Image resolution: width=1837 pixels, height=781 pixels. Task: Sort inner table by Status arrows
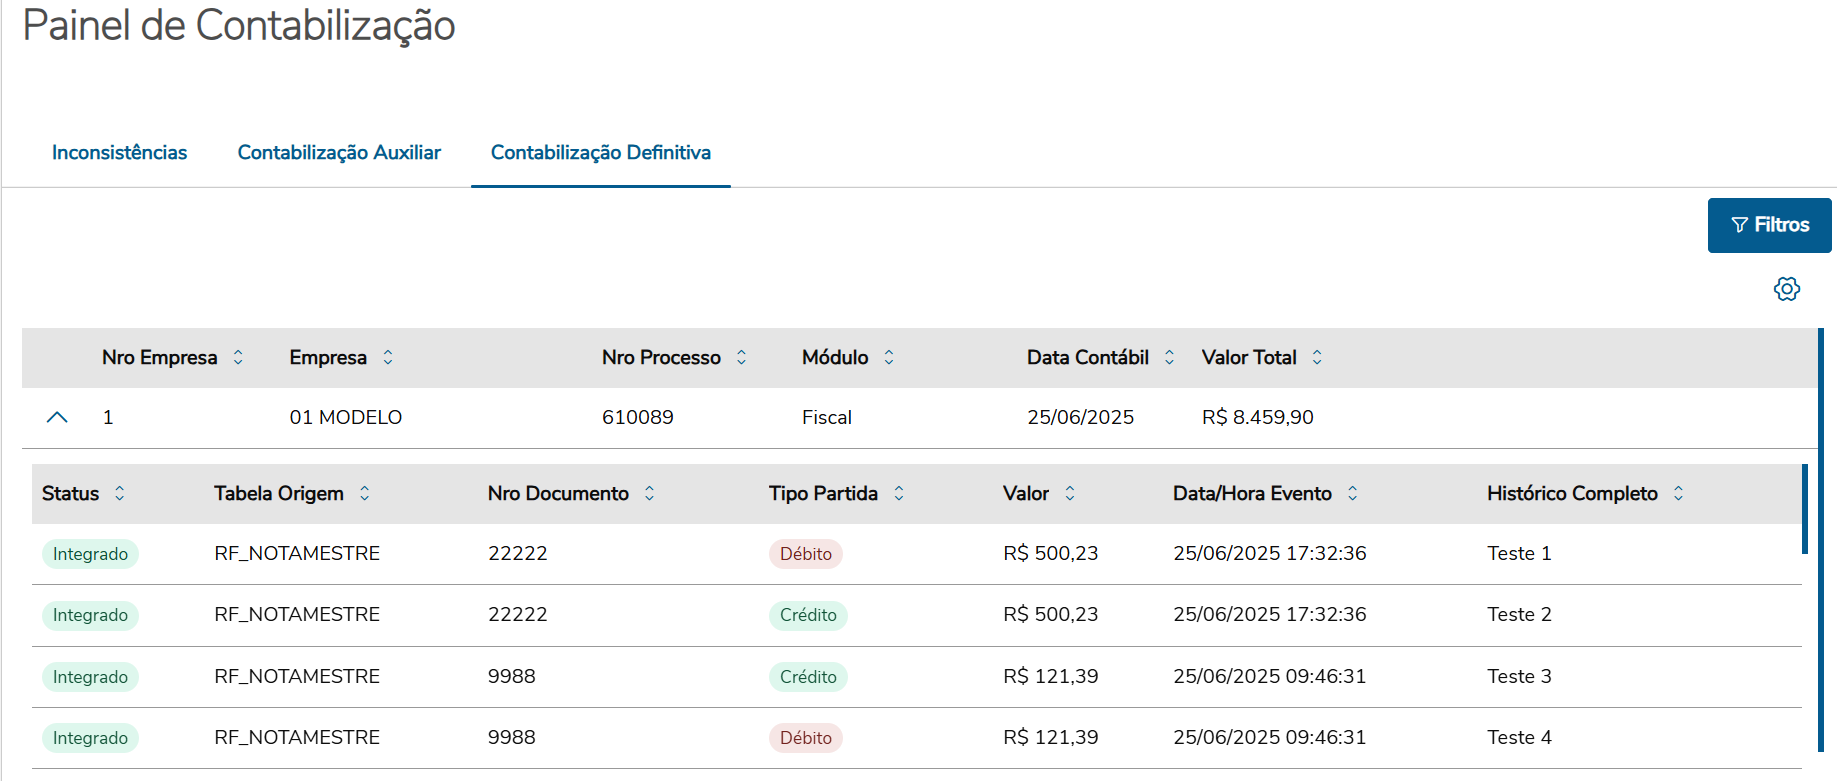pyautogui.click(x=120, y=493)
